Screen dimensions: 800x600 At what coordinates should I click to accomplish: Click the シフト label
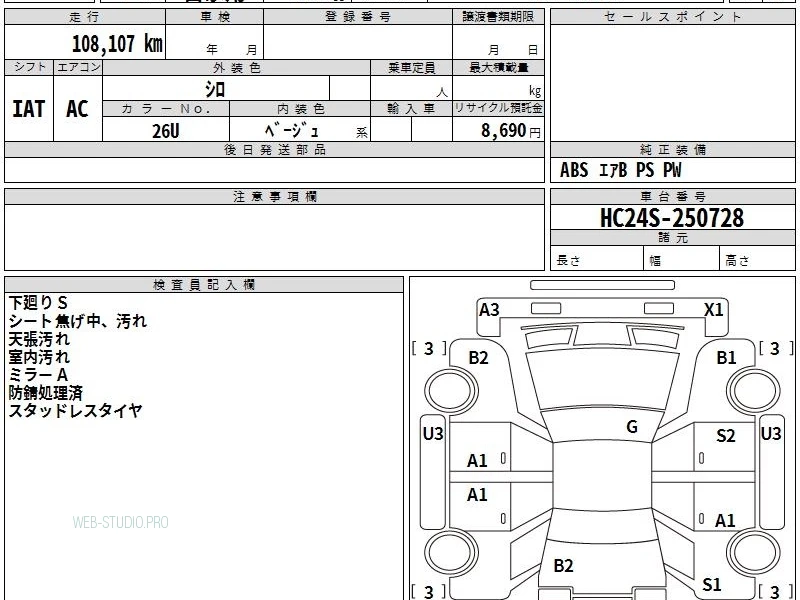point(29,67)
